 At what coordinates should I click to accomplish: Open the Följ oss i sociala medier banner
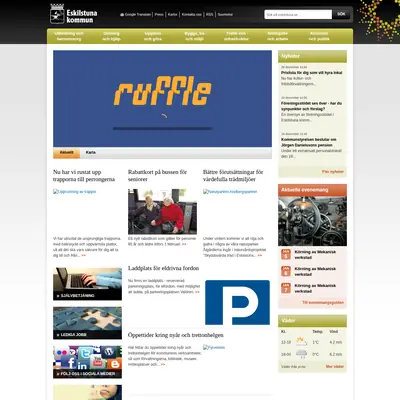point(87,362)
